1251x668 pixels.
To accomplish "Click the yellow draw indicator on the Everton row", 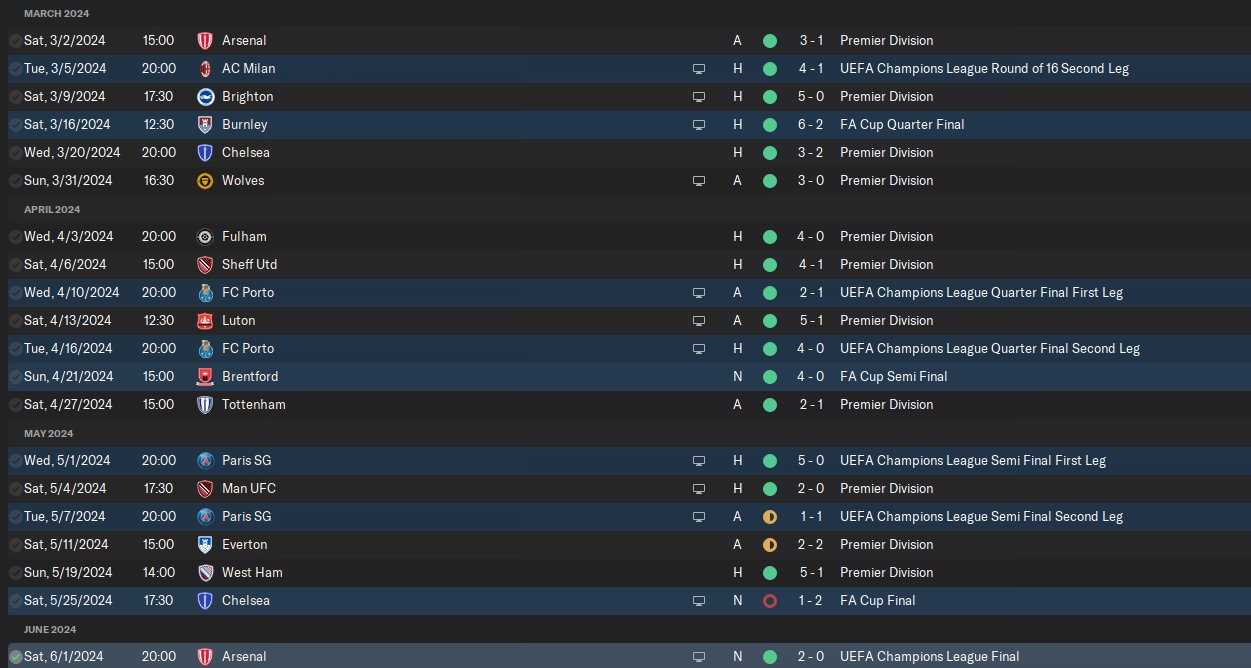I will [x=769, y=545].
